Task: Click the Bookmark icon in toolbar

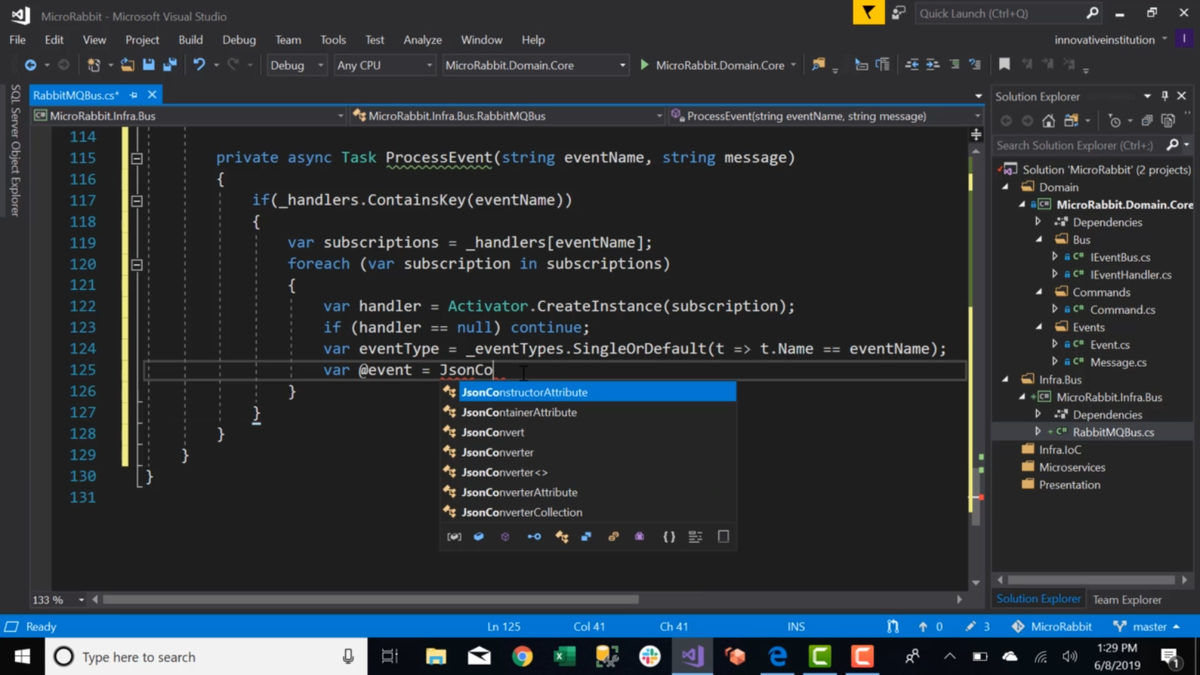Action: pyautogui.click(x=1004, y=65)
